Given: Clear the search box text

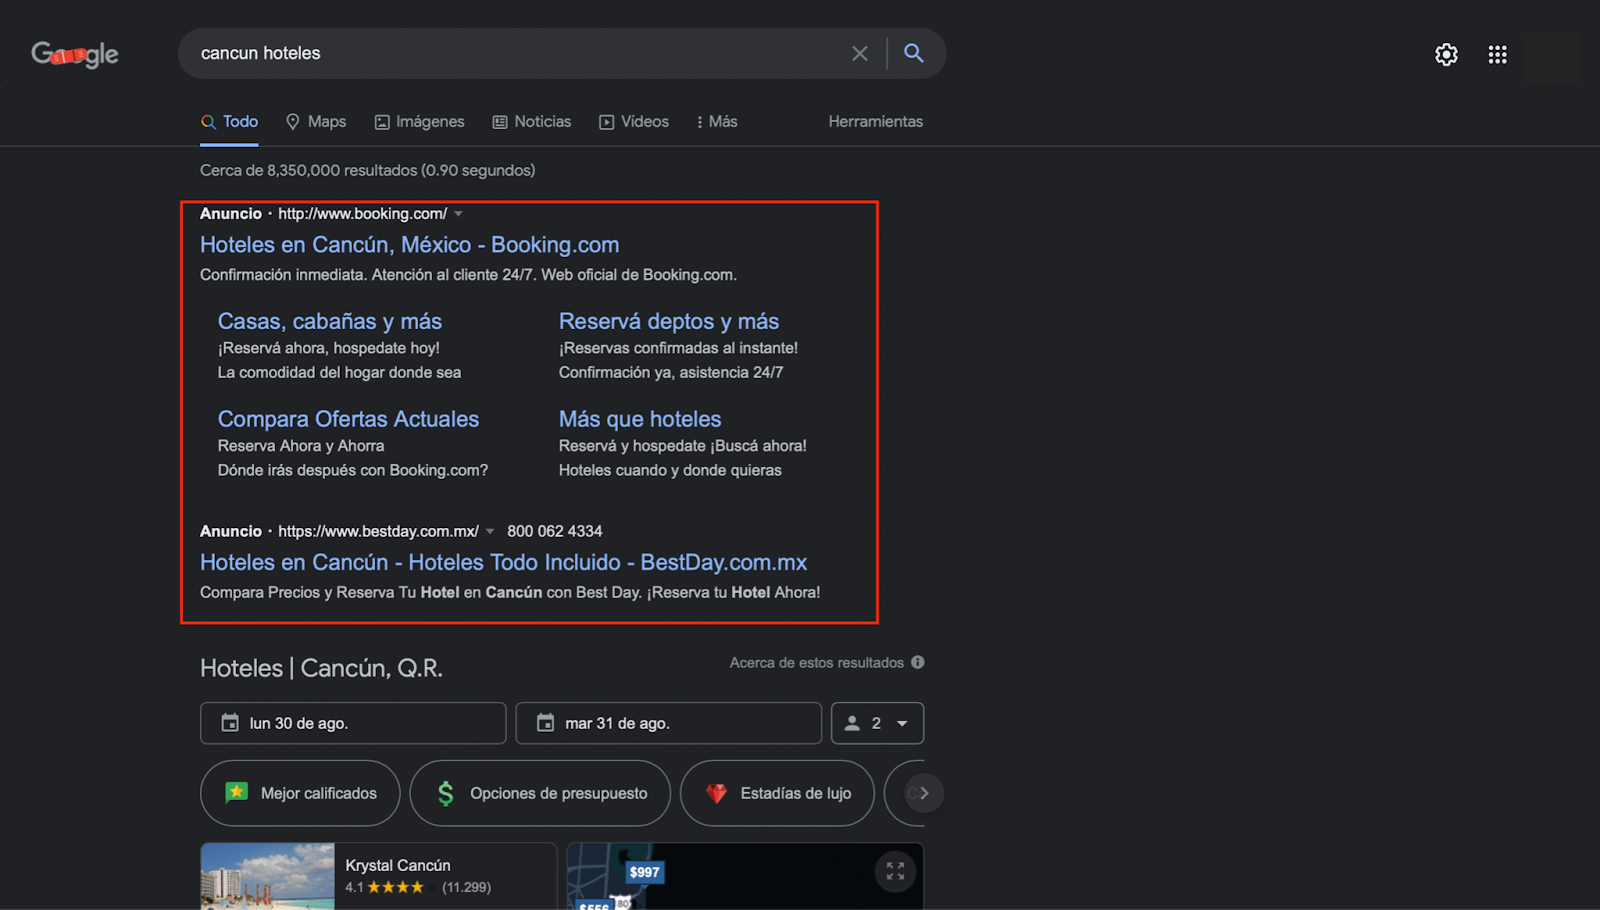Looking at the screenshot, I should coord(859,54).
